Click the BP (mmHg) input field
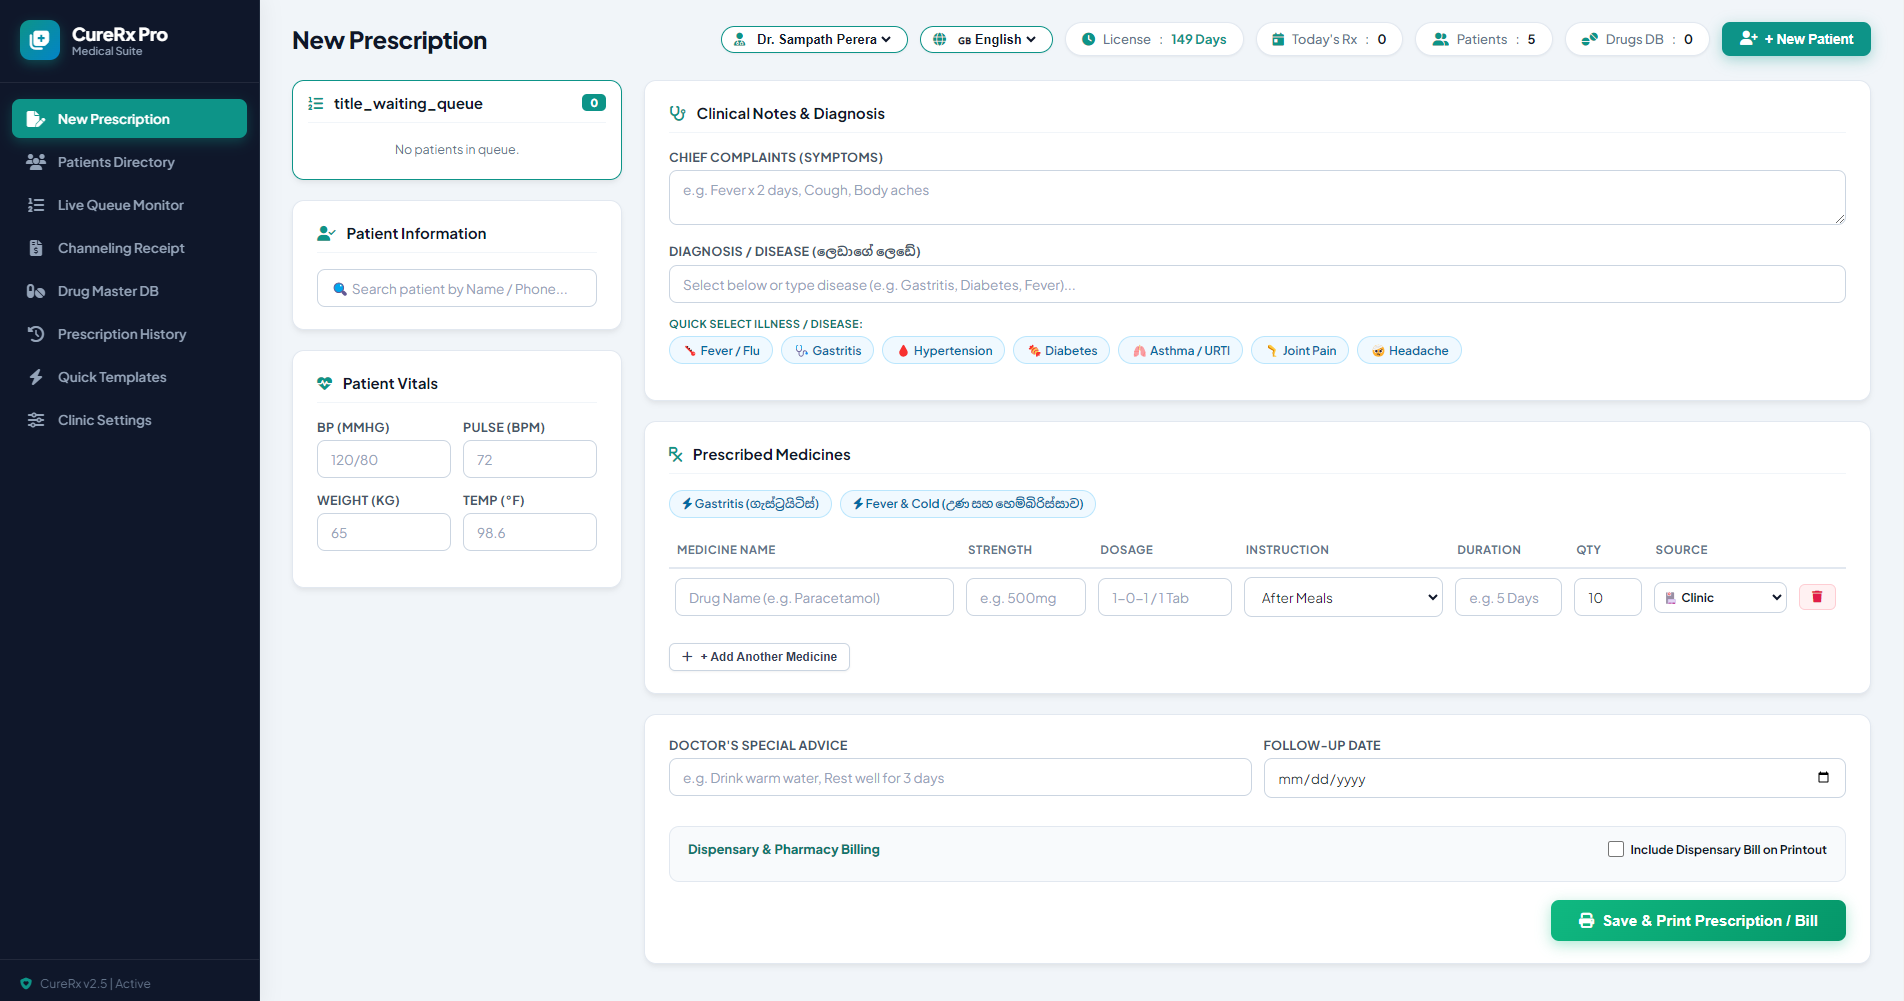This screenshot has height=1001, width=1904. pos(384,459)
